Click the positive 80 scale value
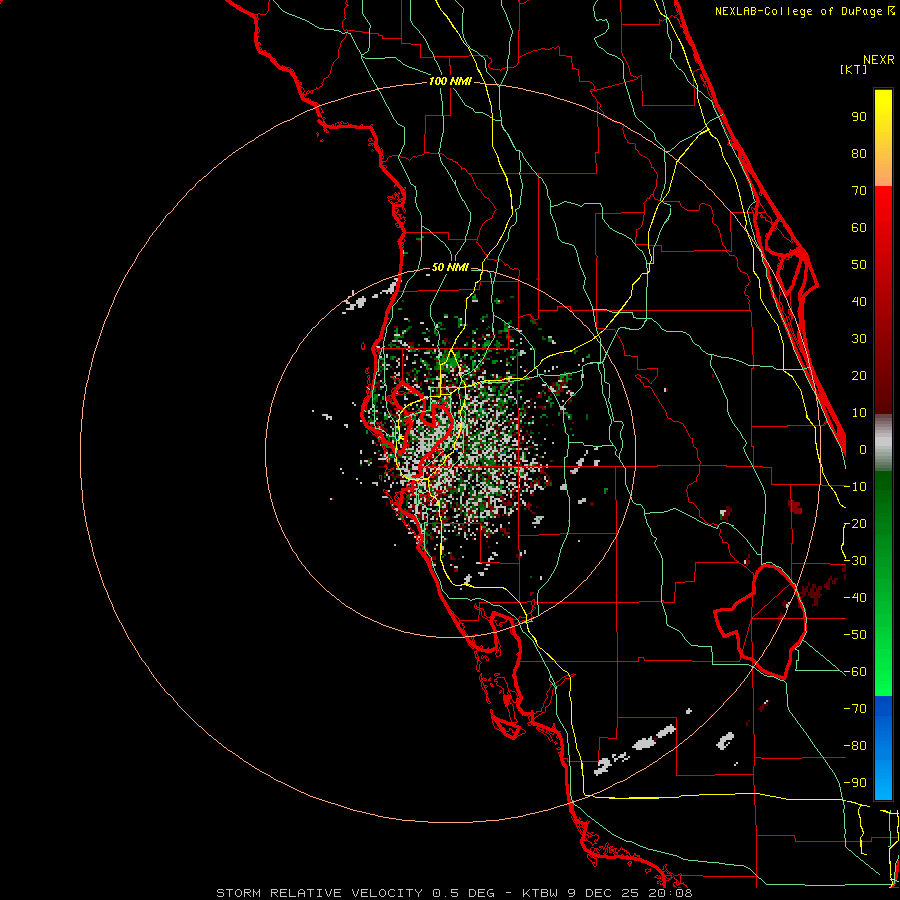This screenshot has width=900, height=900. pos(859,153)
